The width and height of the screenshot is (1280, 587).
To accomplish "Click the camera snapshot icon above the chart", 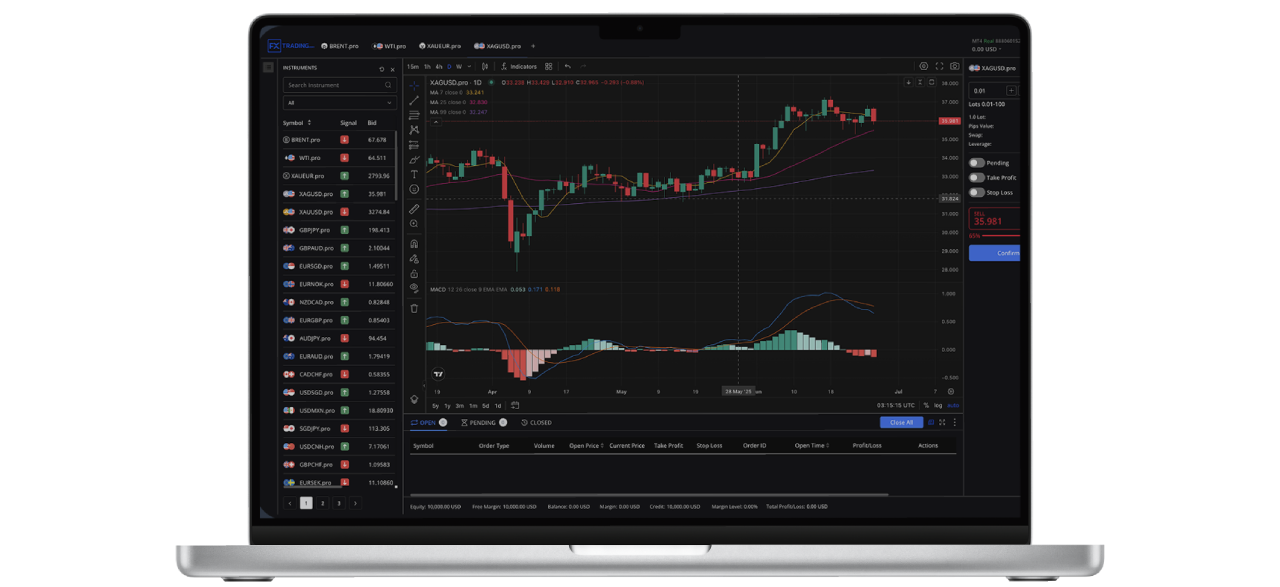I will coord(954,66).
